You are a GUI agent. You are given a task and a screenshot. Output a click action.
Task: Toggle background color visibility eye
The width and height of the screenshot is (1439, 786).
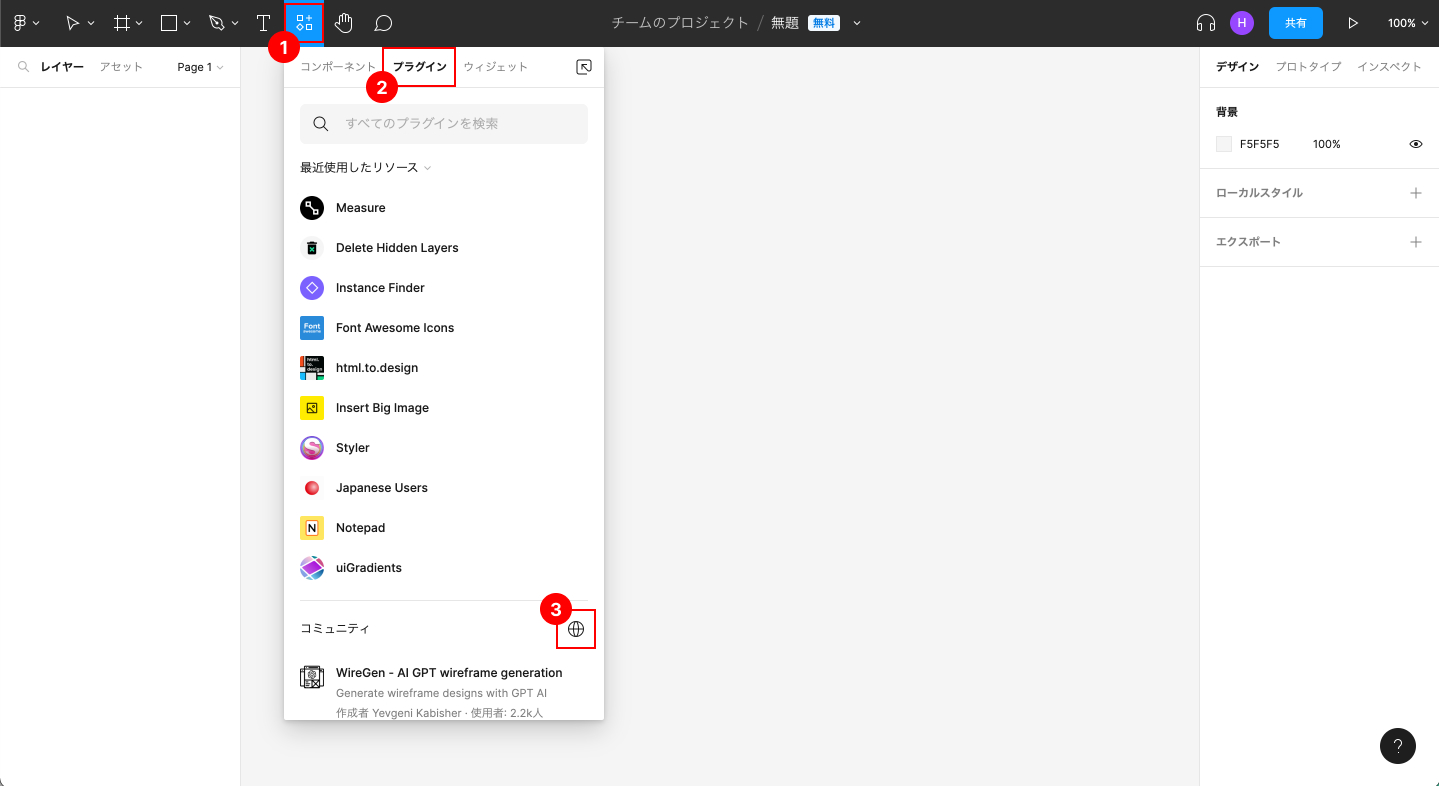pyautogui.click(x=1416, y=144)
